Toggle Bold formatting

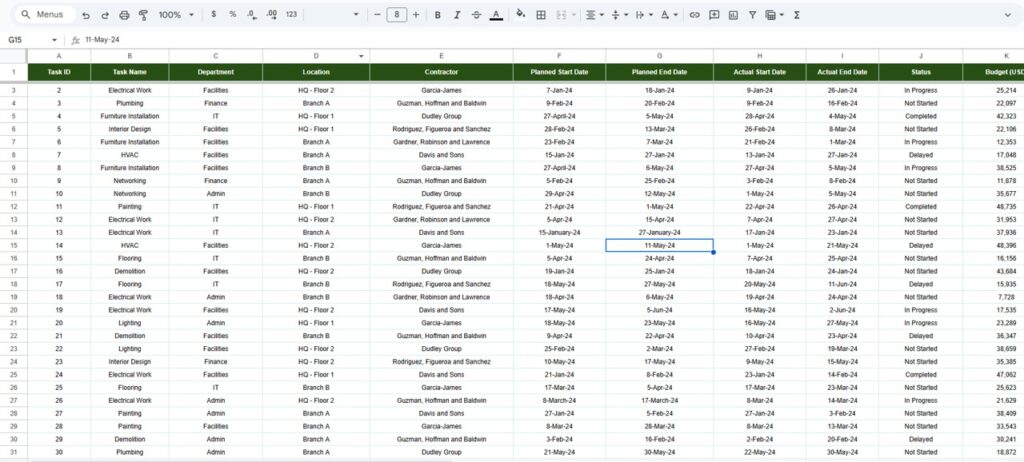(438, 14)
